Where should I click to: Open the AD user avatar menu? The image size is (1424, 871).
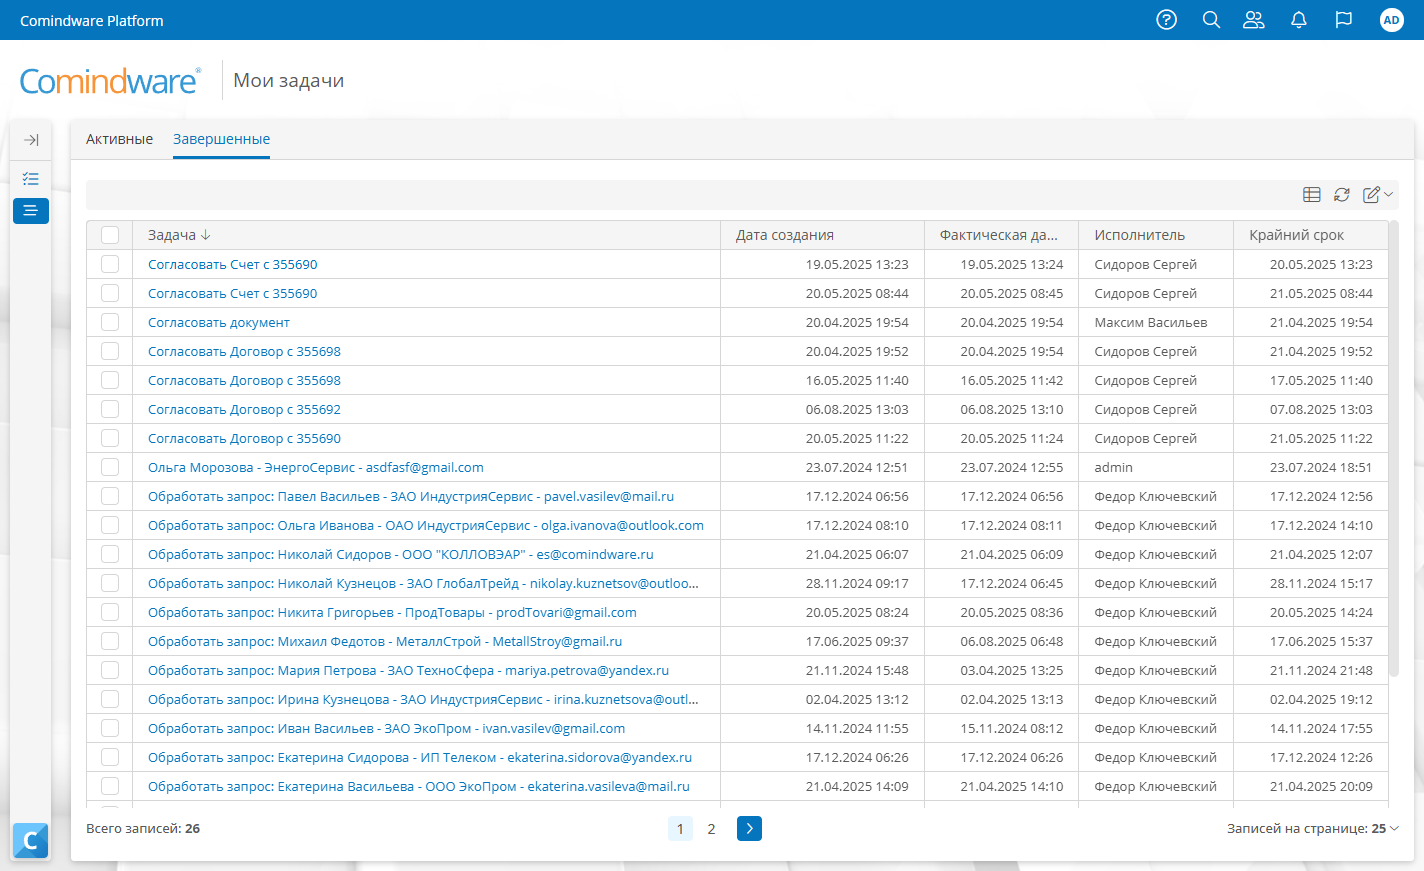(x=1391, y=20)
